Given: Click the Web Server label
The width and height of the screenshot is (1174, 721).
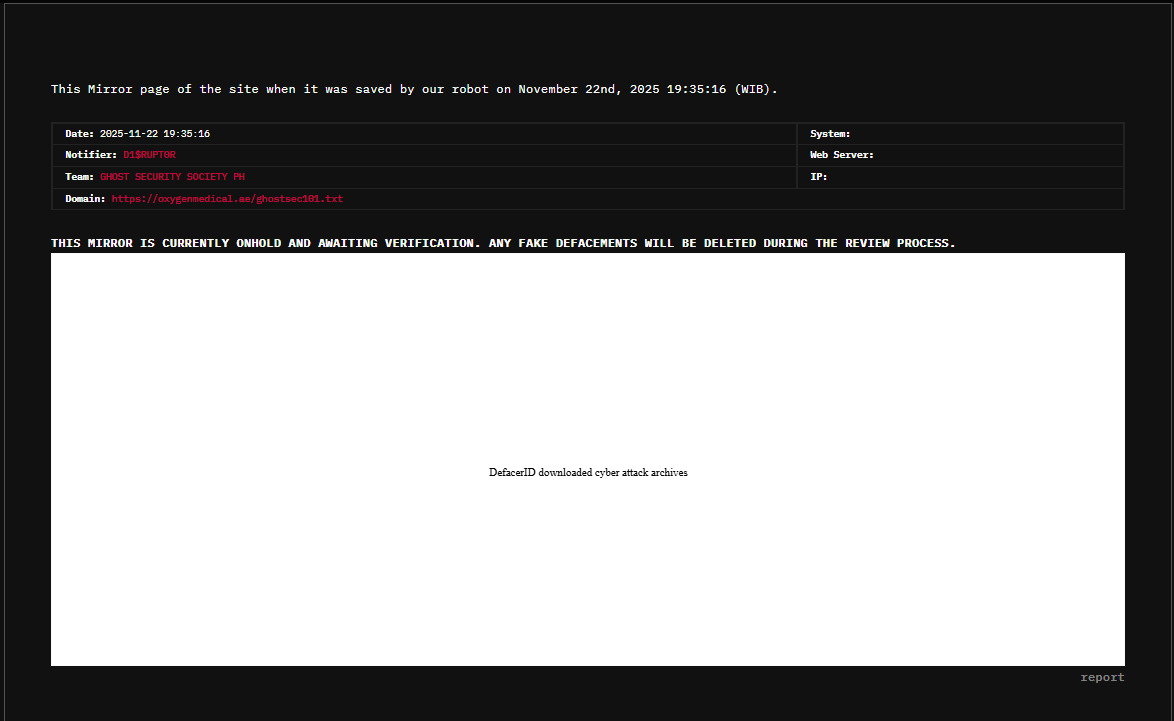Looking at the screenshot, I should [842, 155].
